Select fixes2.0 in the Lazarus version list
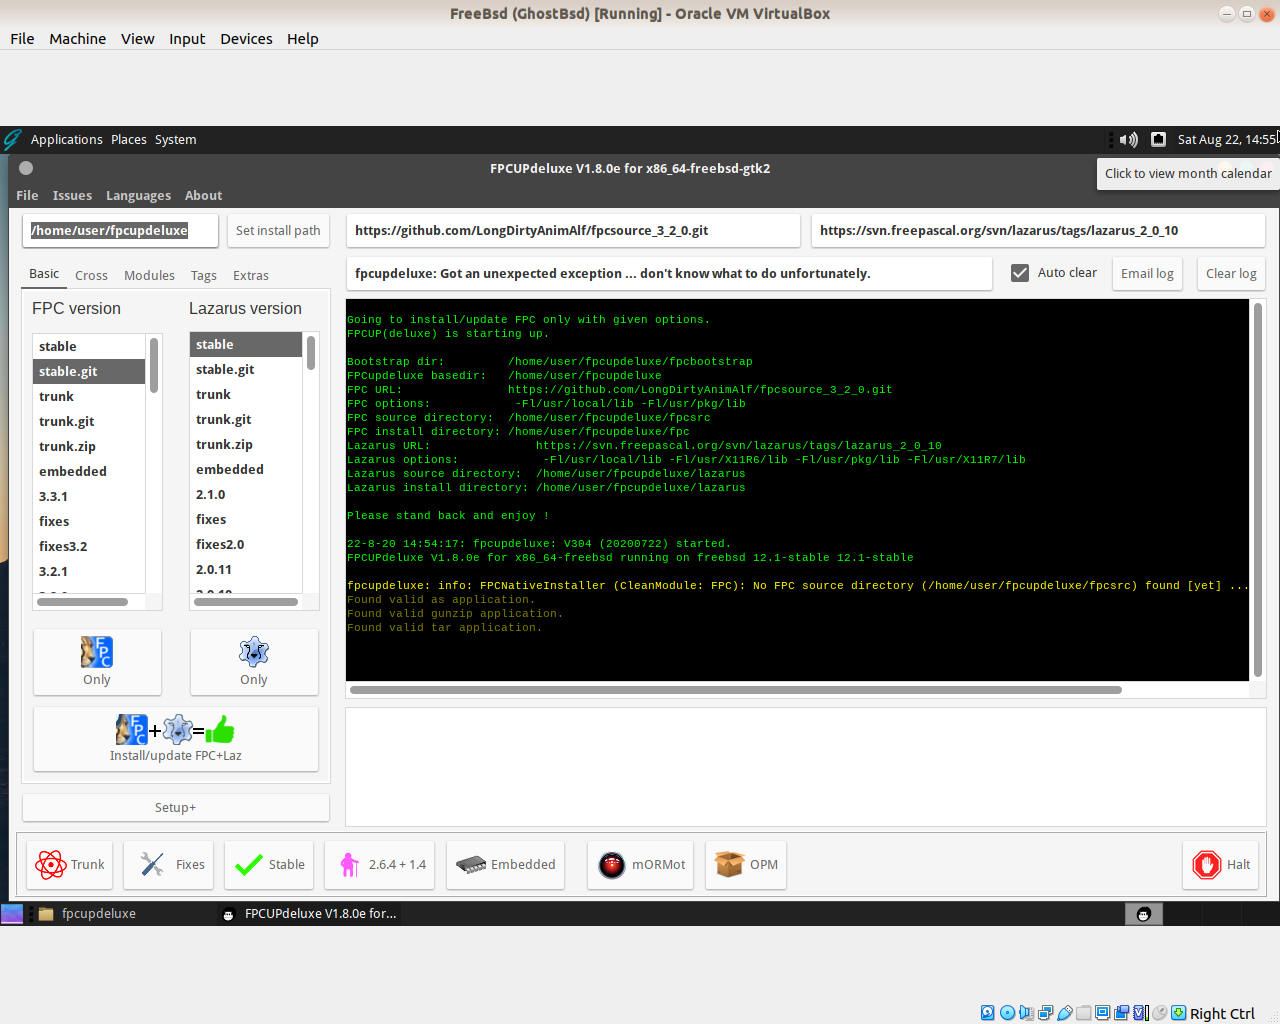The height and width of the screenshot is (1024, 1280). pyautogui.click(x=246, y=545)
